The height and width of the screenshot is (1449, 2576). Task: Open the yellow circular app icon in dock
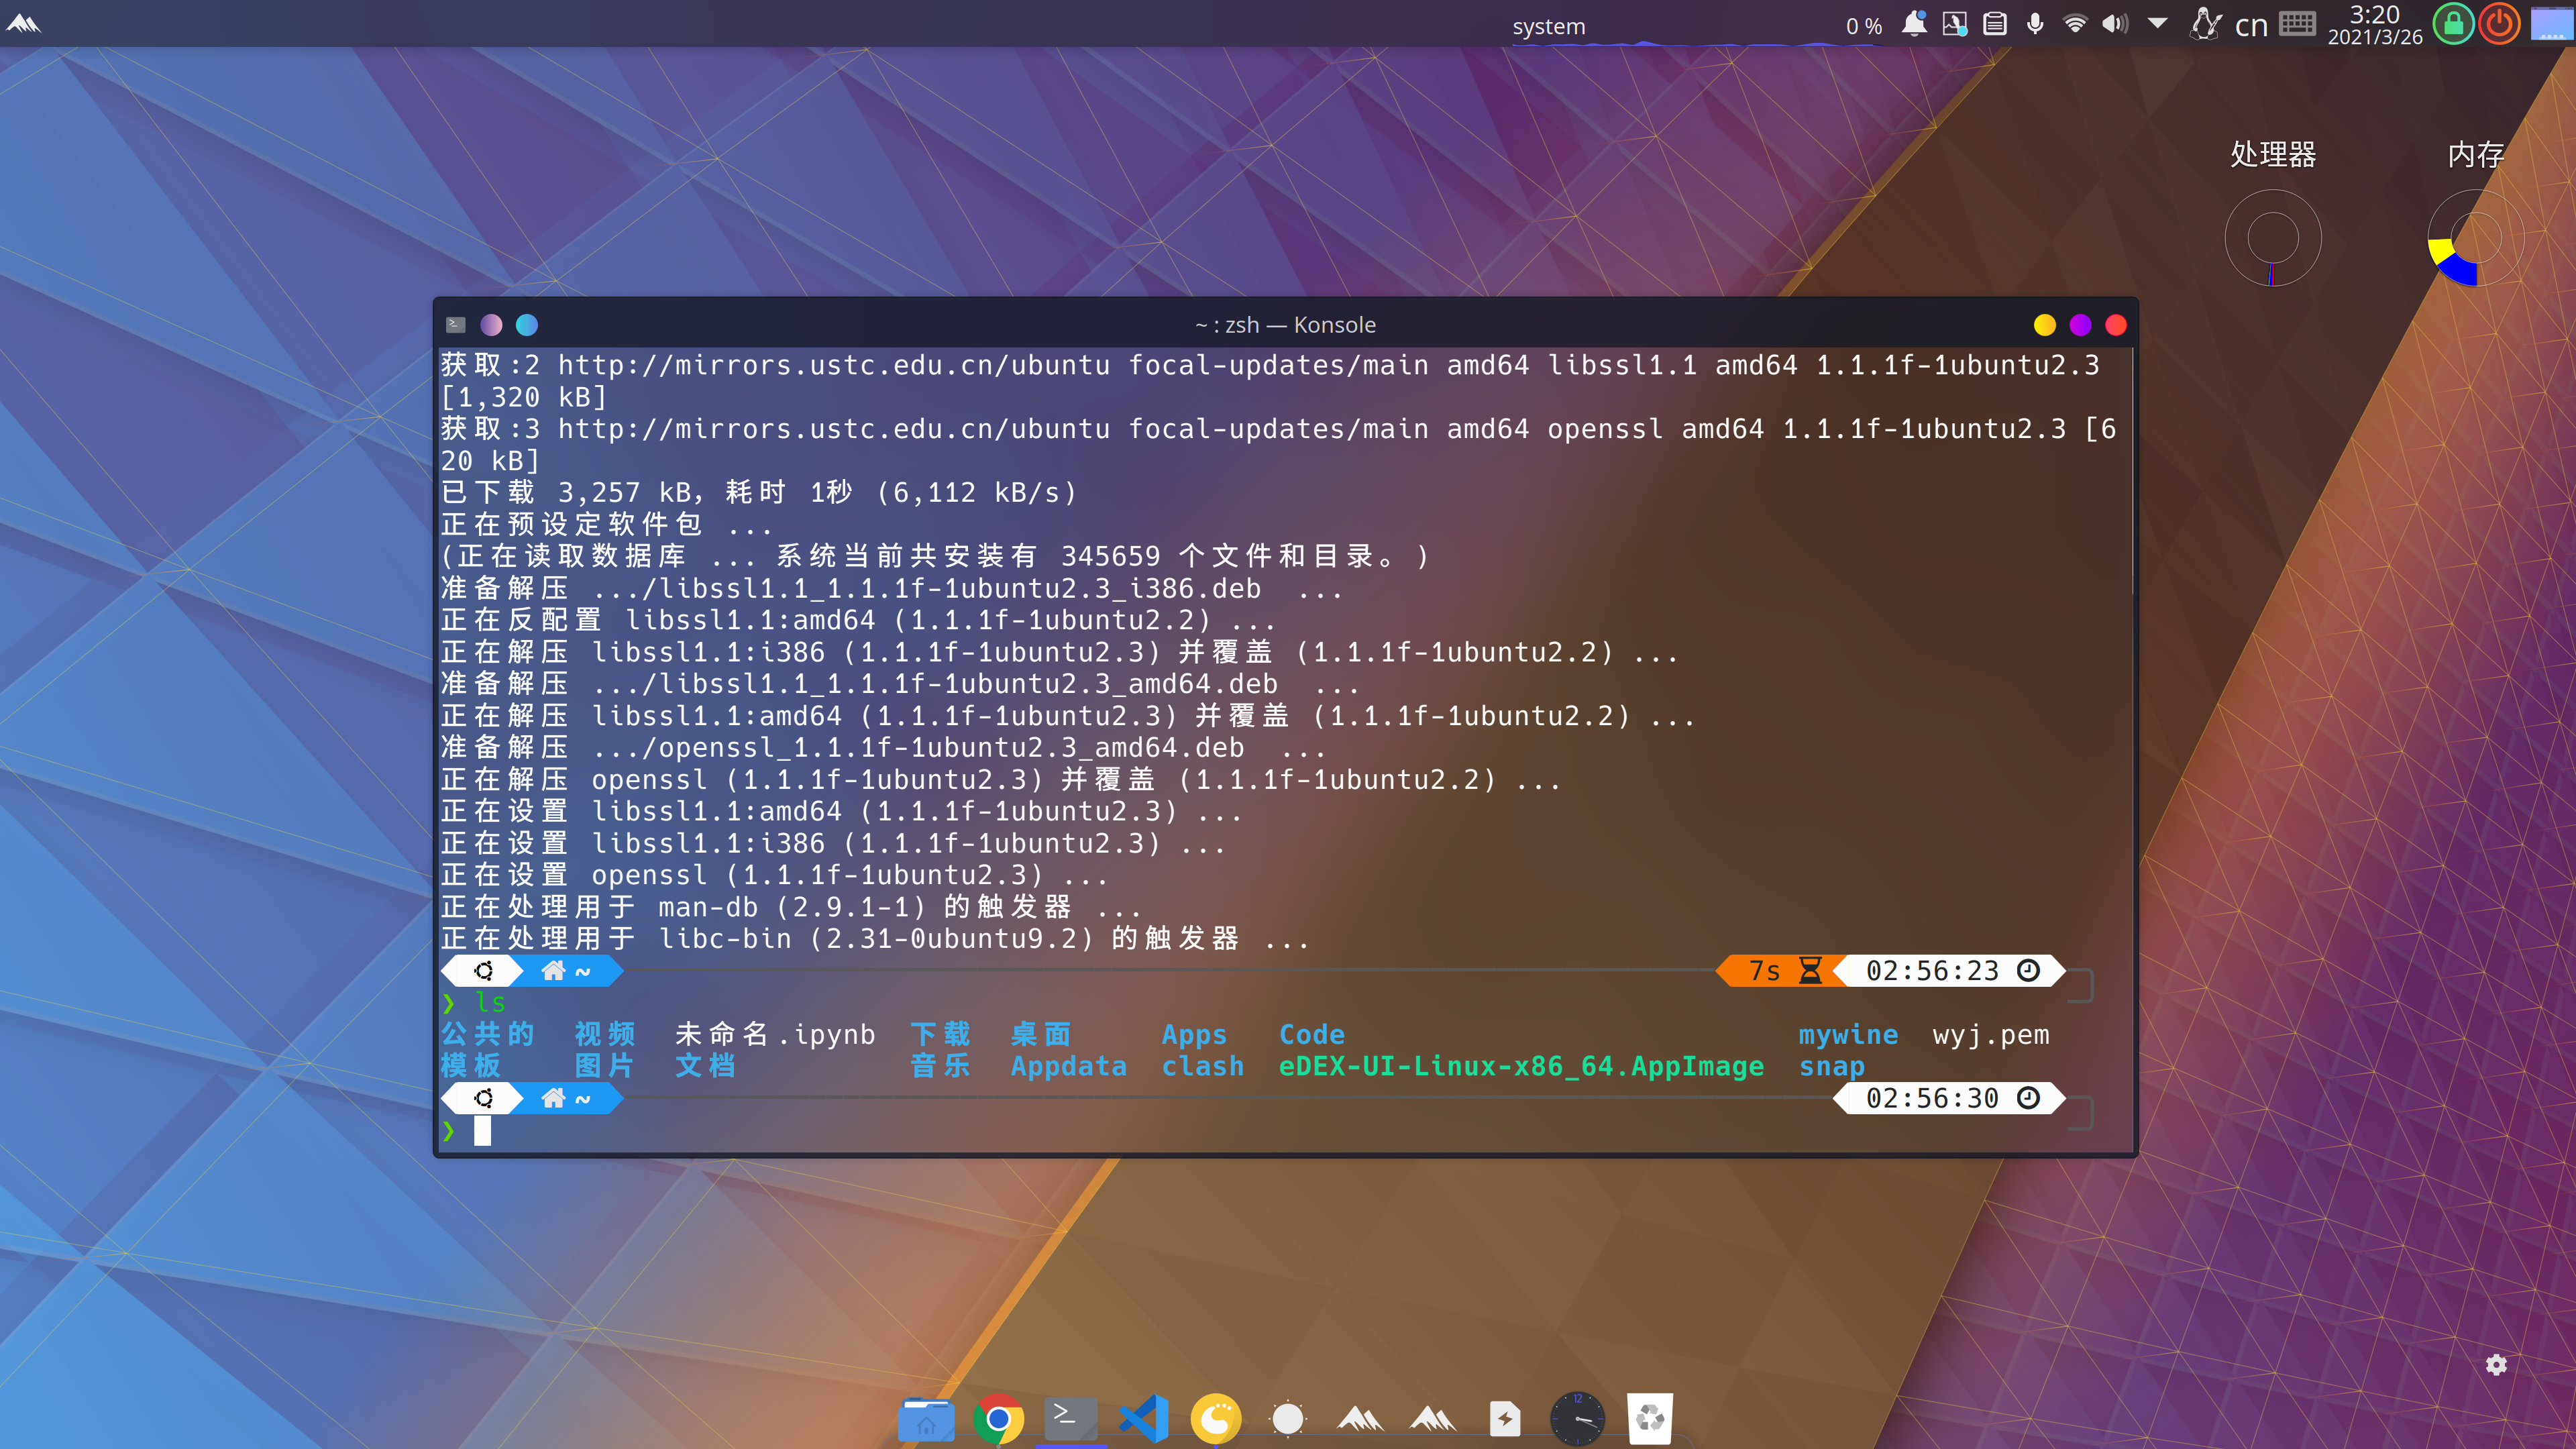pyautogui.click(x=1216, y=1419)
